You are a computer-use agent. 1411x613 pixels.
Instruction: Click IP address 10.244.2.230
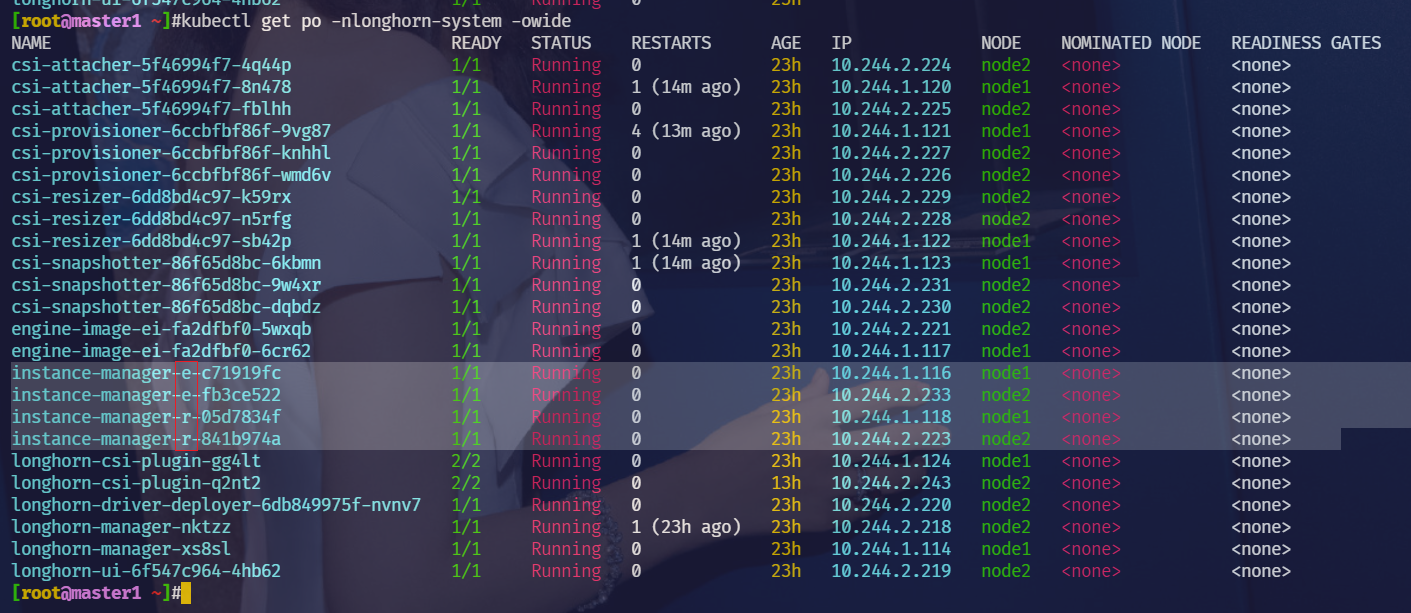pos(891,307)
